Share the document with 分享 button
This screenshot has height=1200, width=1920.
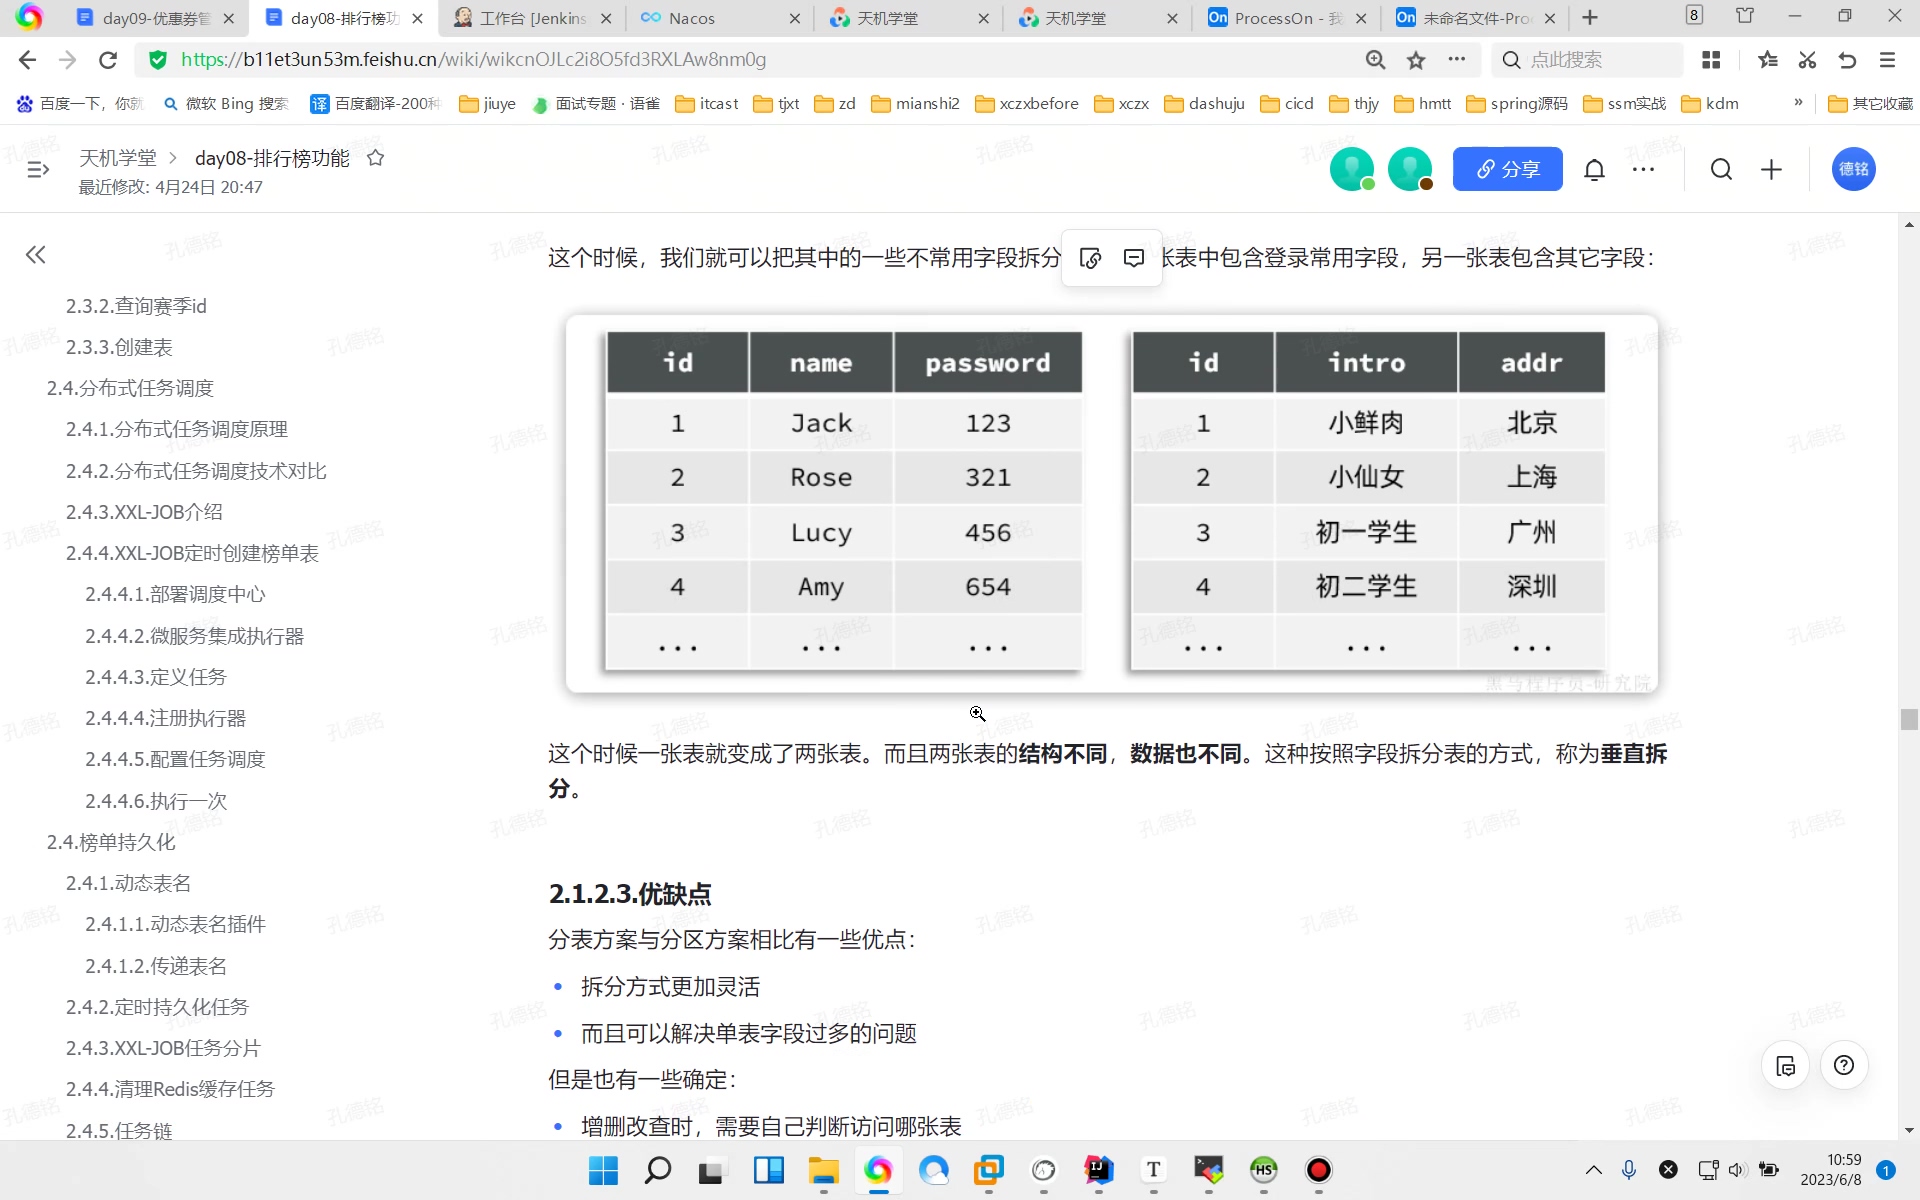(1507, 169)
